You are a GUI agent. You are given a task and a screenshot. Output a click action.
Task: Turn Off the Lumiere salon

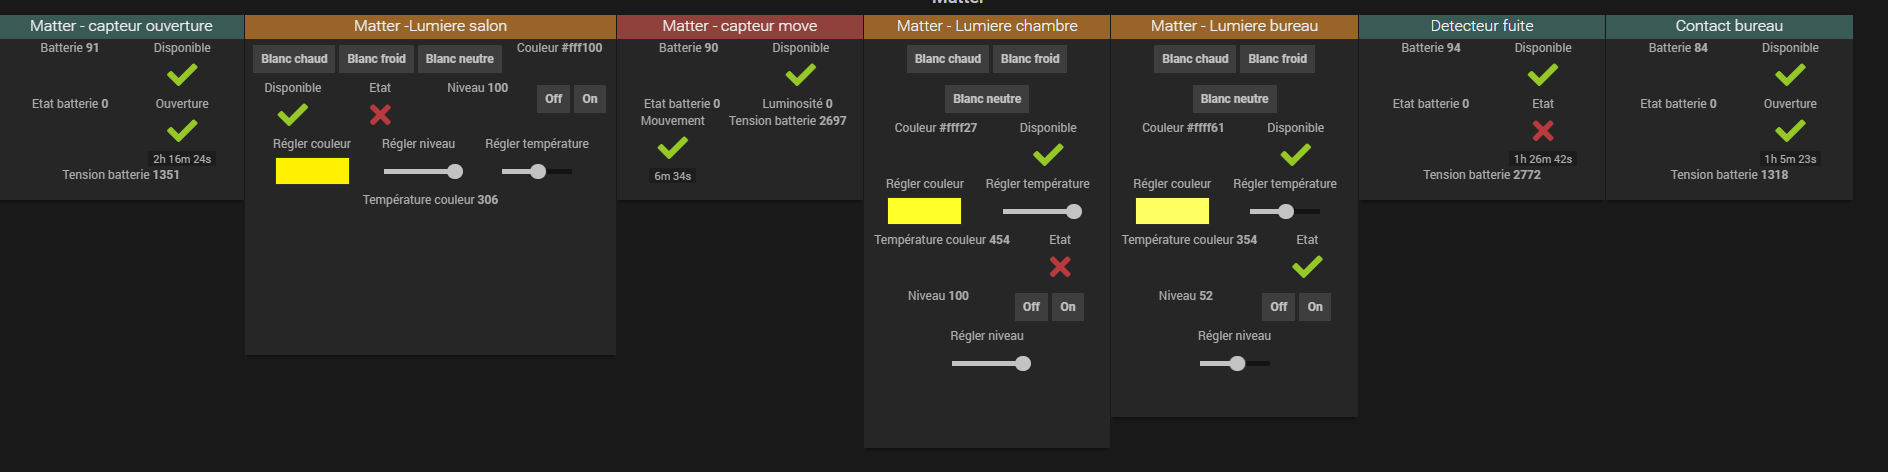(554, 99)
